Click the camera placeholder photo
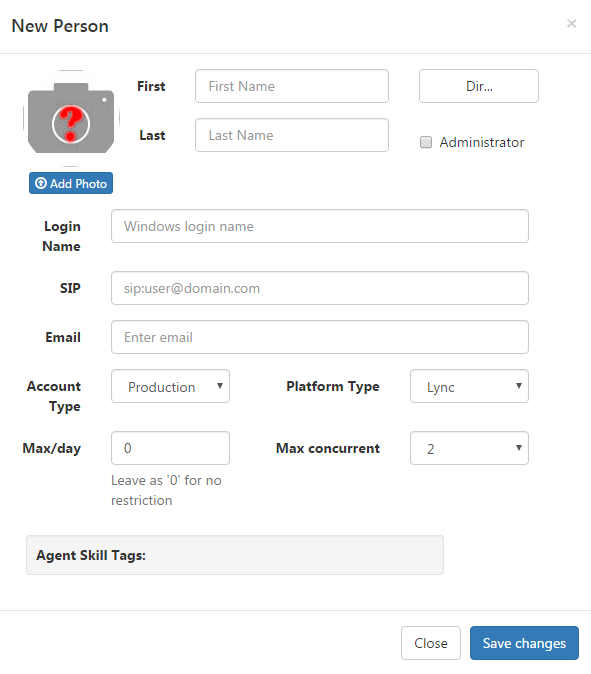 (71, 118)
